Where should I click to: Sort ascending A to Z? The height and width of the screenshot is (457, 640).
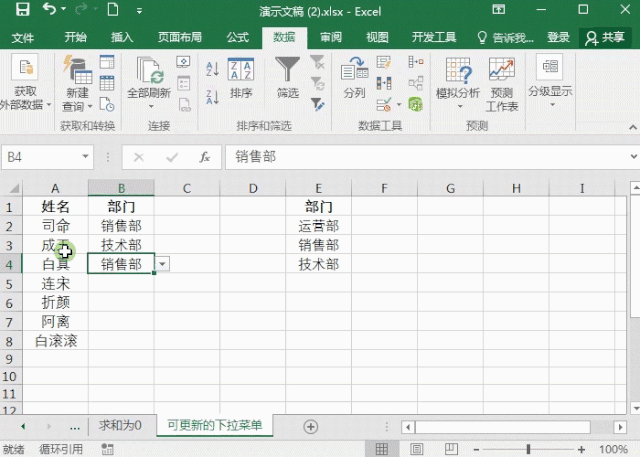pos(213,69)
